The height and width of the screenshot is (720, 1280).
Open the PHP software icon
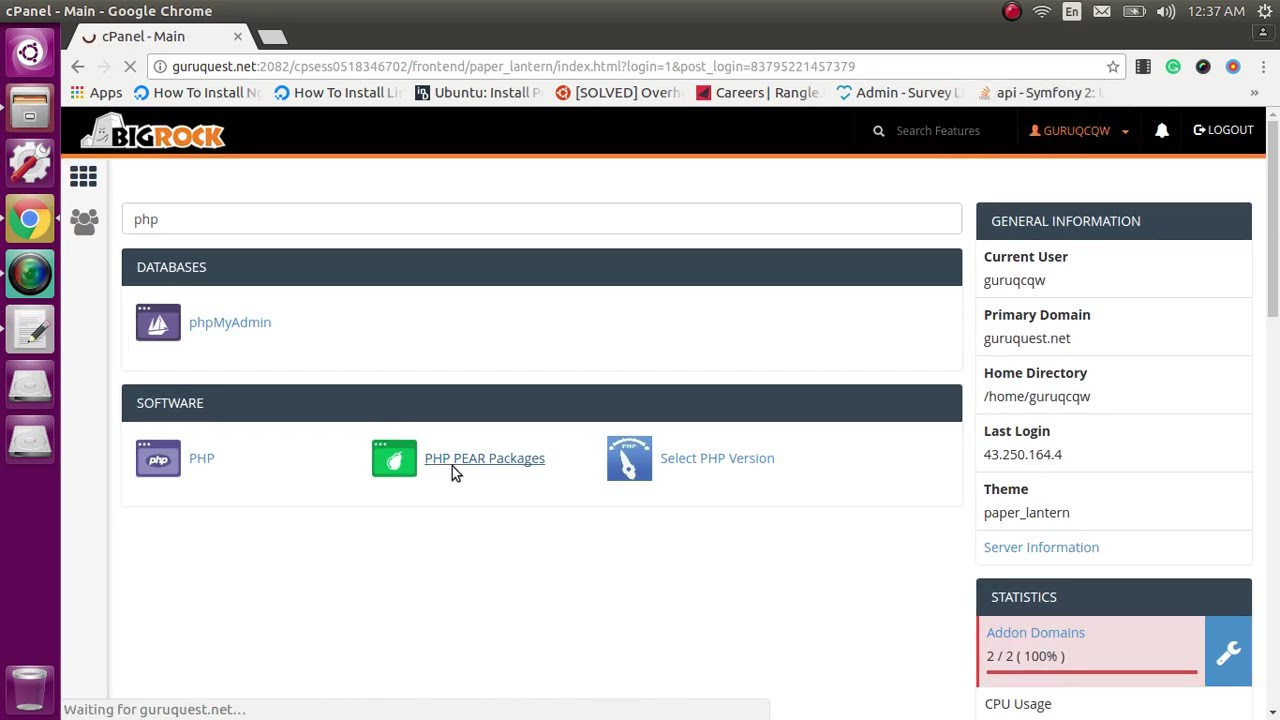coord(158,458)
